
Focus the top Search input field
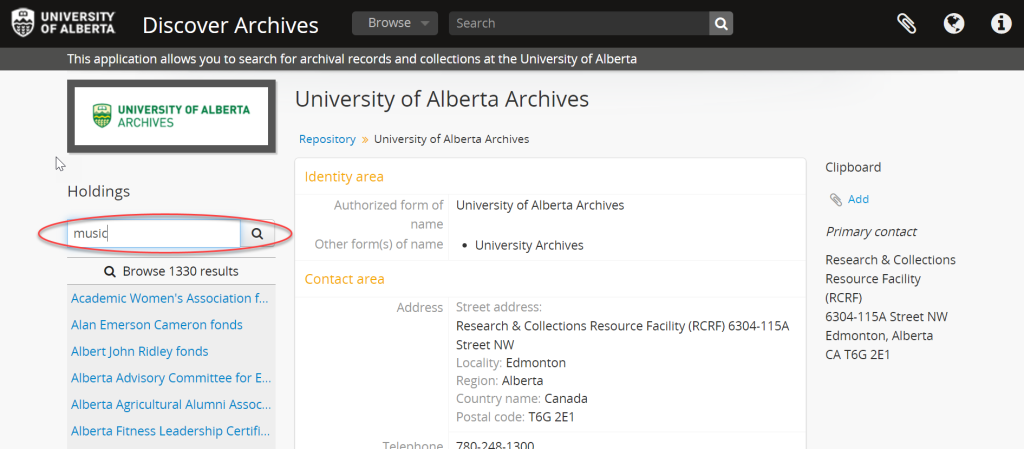[579, 23]
